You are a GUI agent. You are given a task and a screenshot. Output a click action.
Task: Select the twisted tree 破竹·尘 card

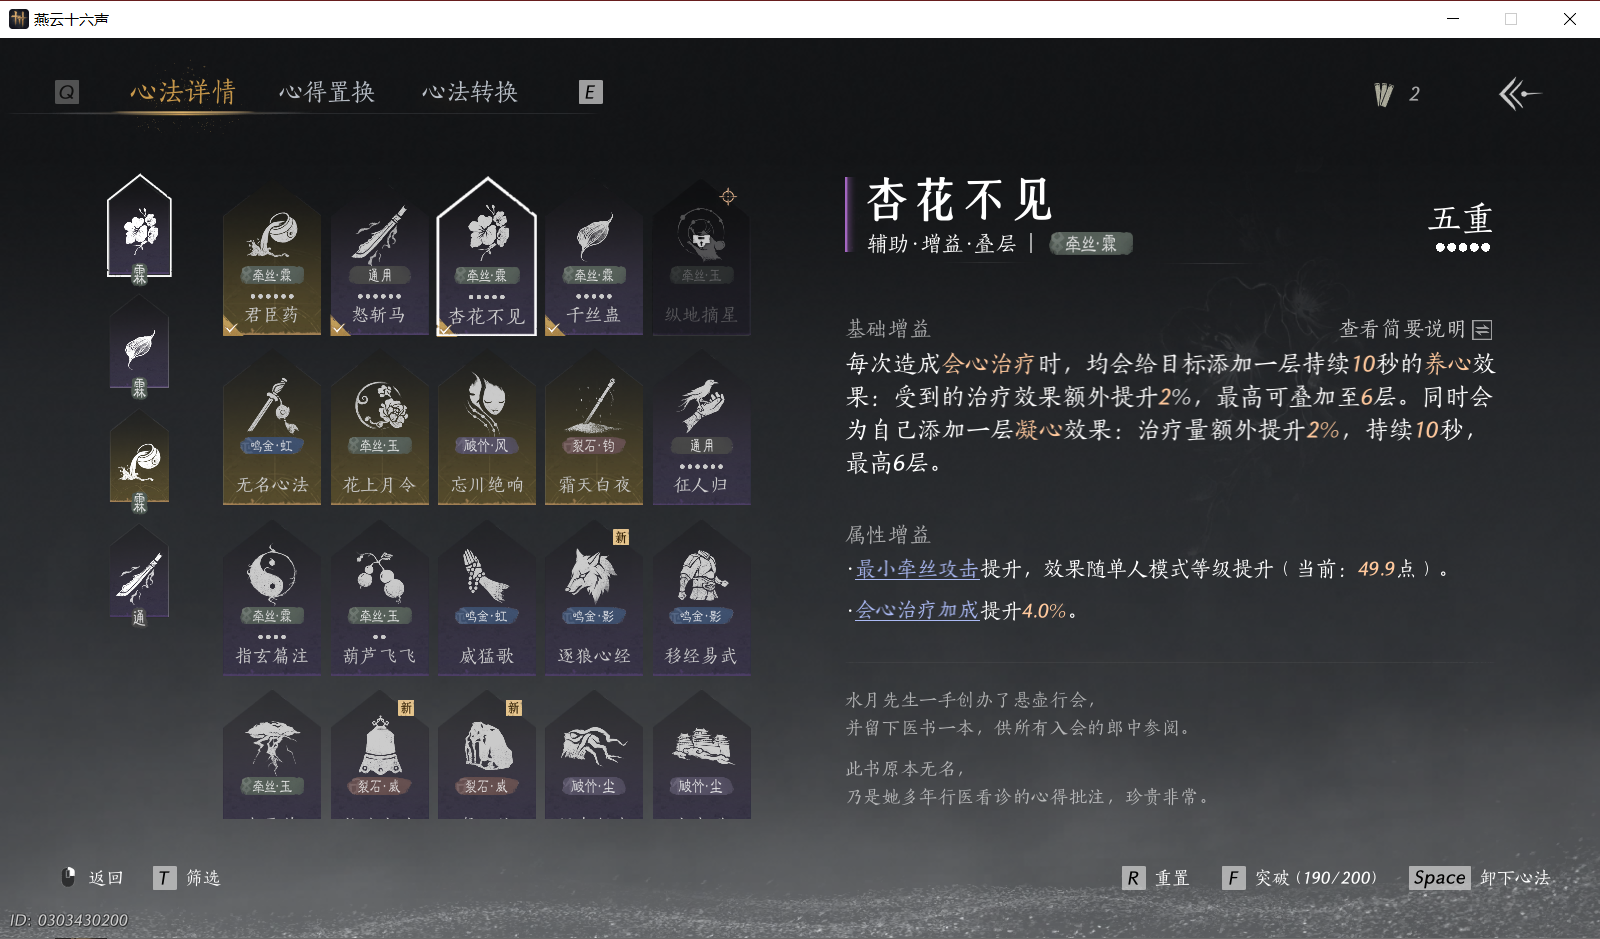click(x=594, y=756)
